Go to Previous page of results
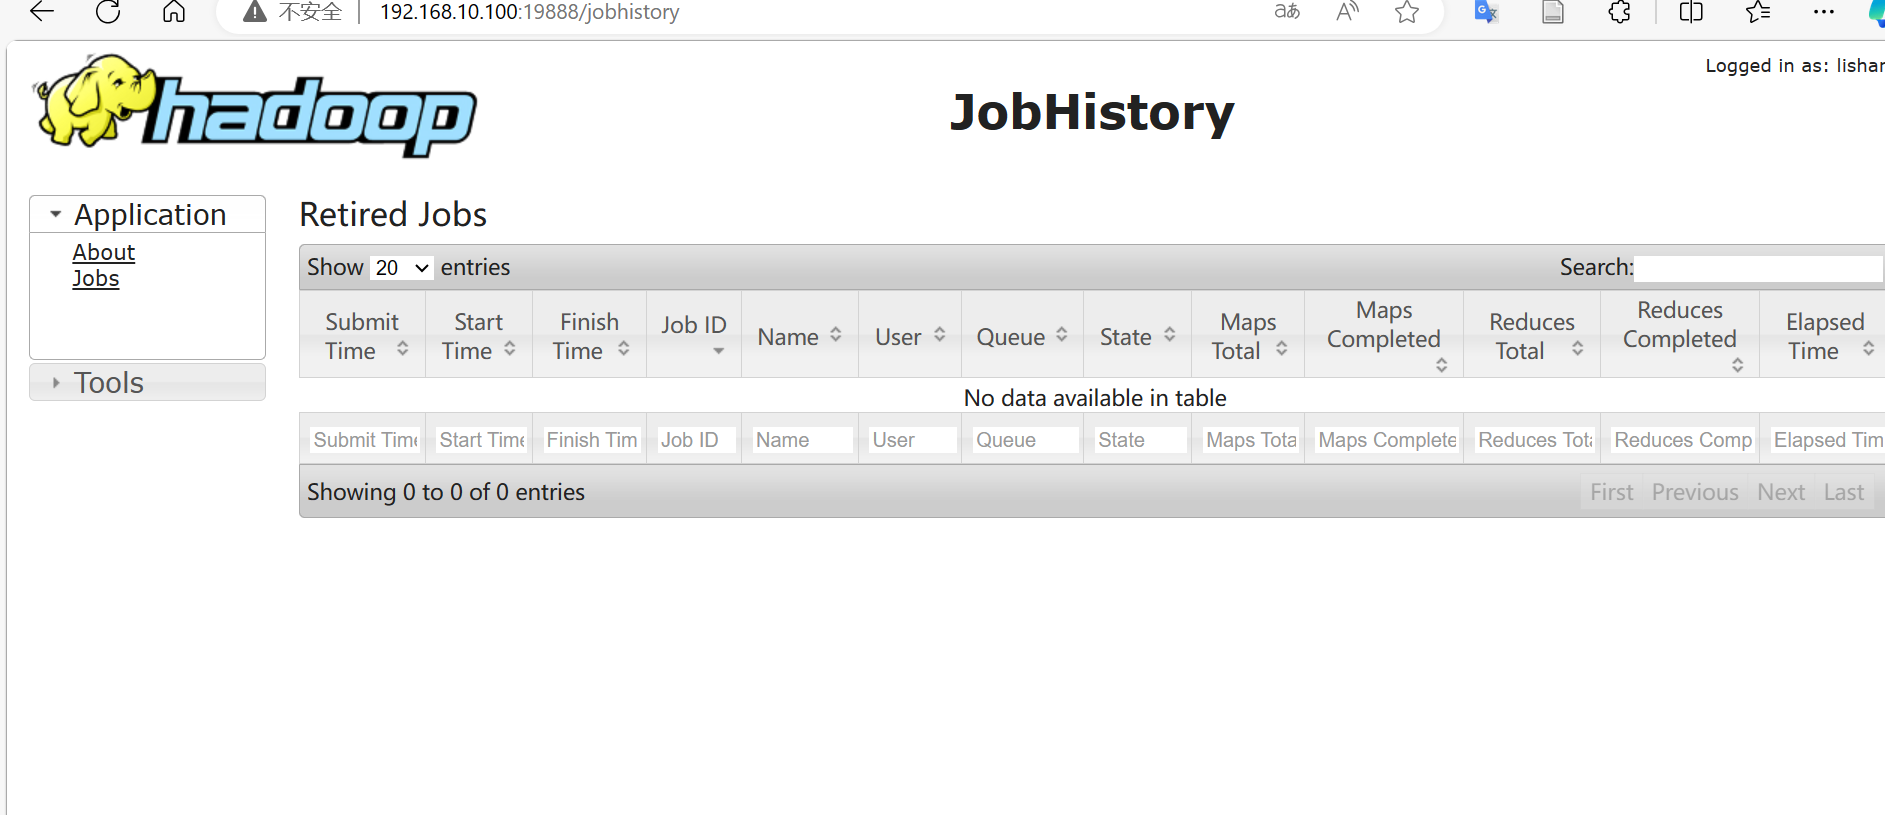This screenshot has width=1885, height=815. coord(1694,492)
